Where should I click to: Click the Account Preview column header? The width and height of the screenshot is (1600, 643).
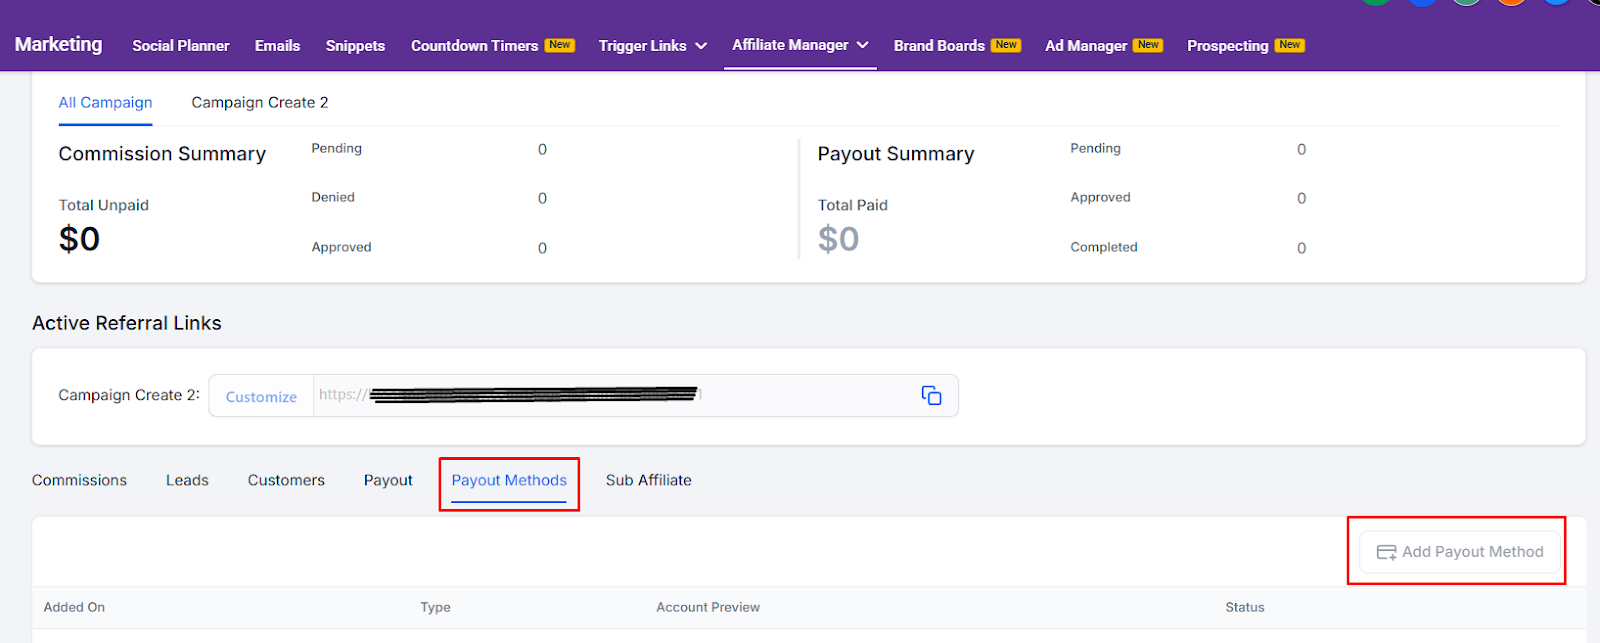pos(708,607)
